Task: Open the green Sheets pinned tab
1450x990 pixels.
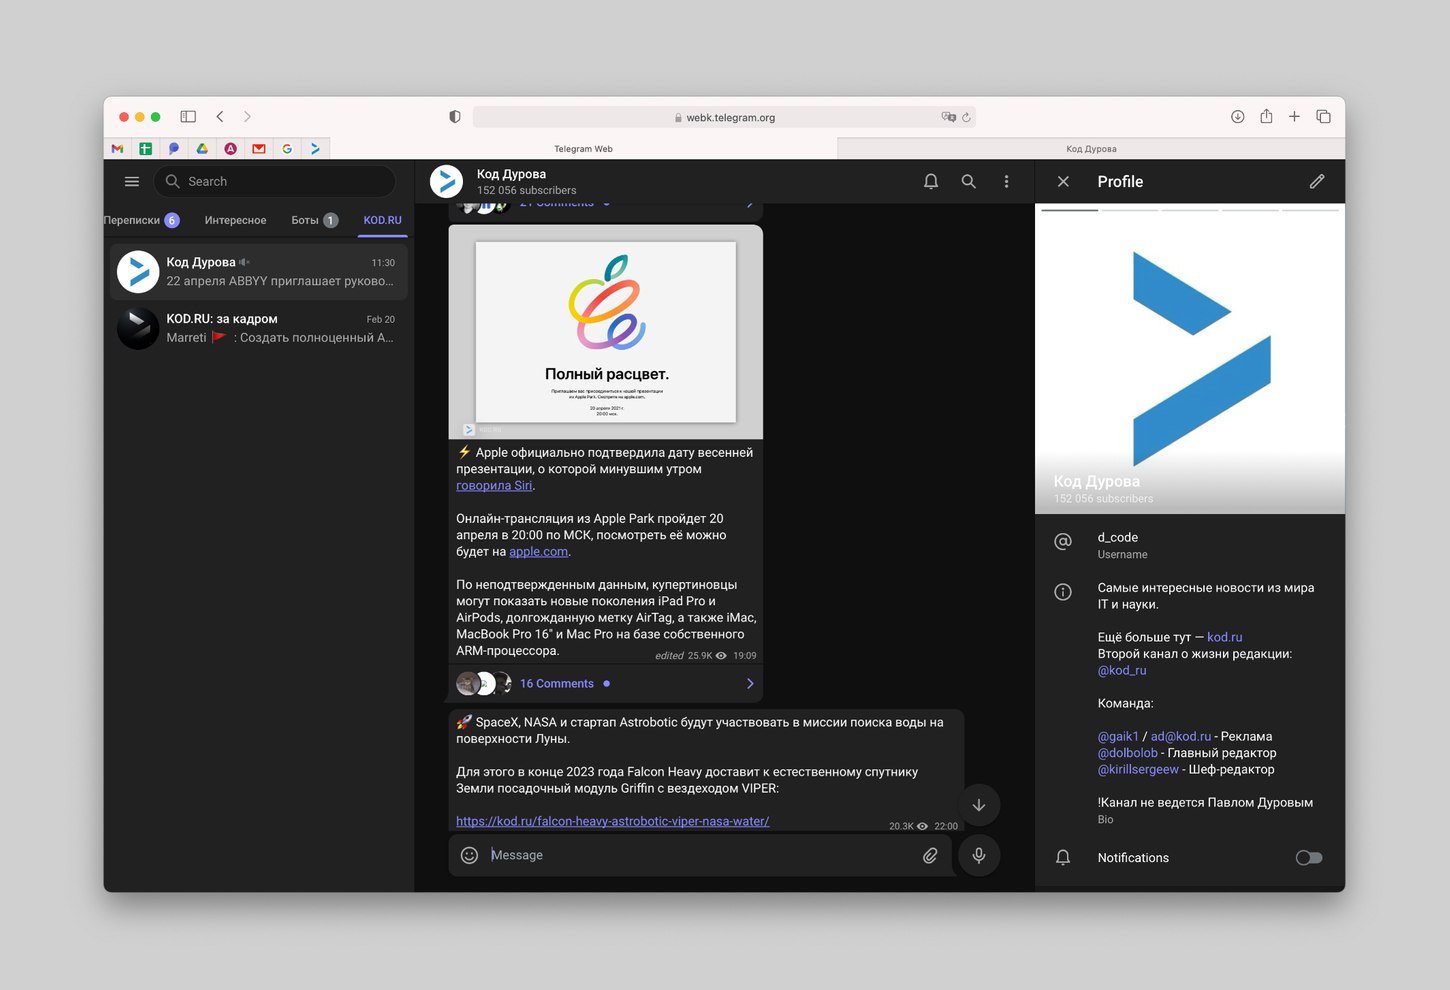Action: 146,149
